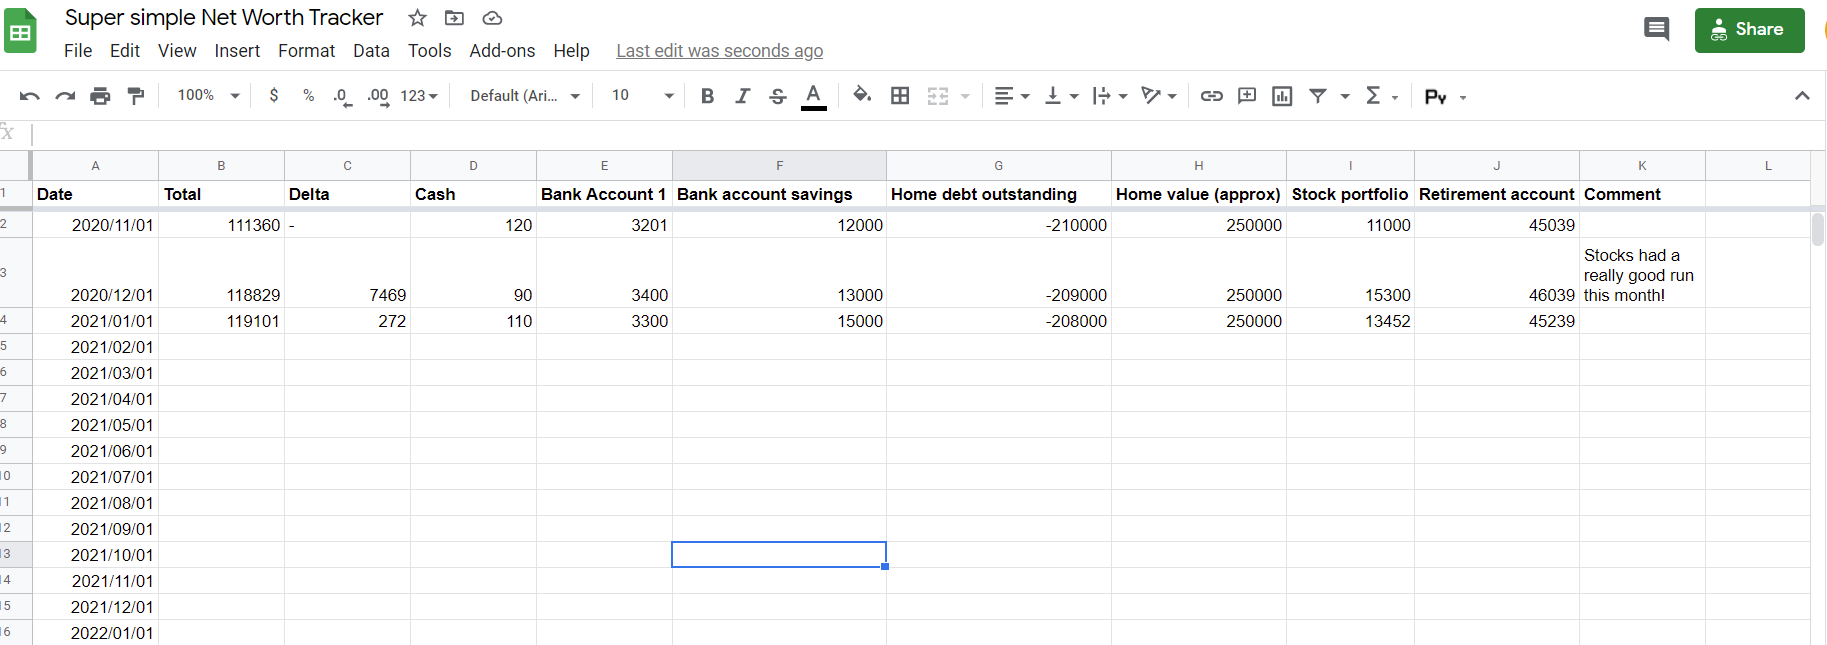
Task: Open the Edit menu
Action: pyautogui.click(x=125, y=51)
